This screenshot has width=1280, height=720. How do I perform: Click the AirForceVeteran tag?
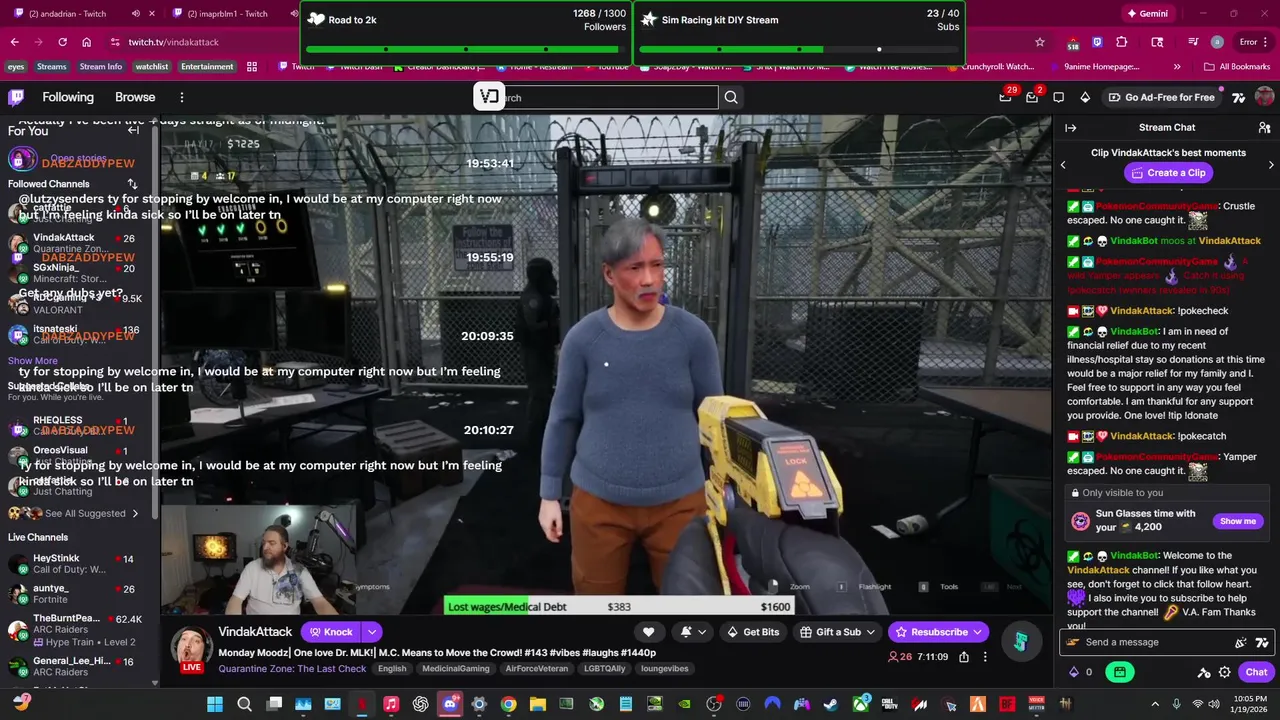click(537, 669)
